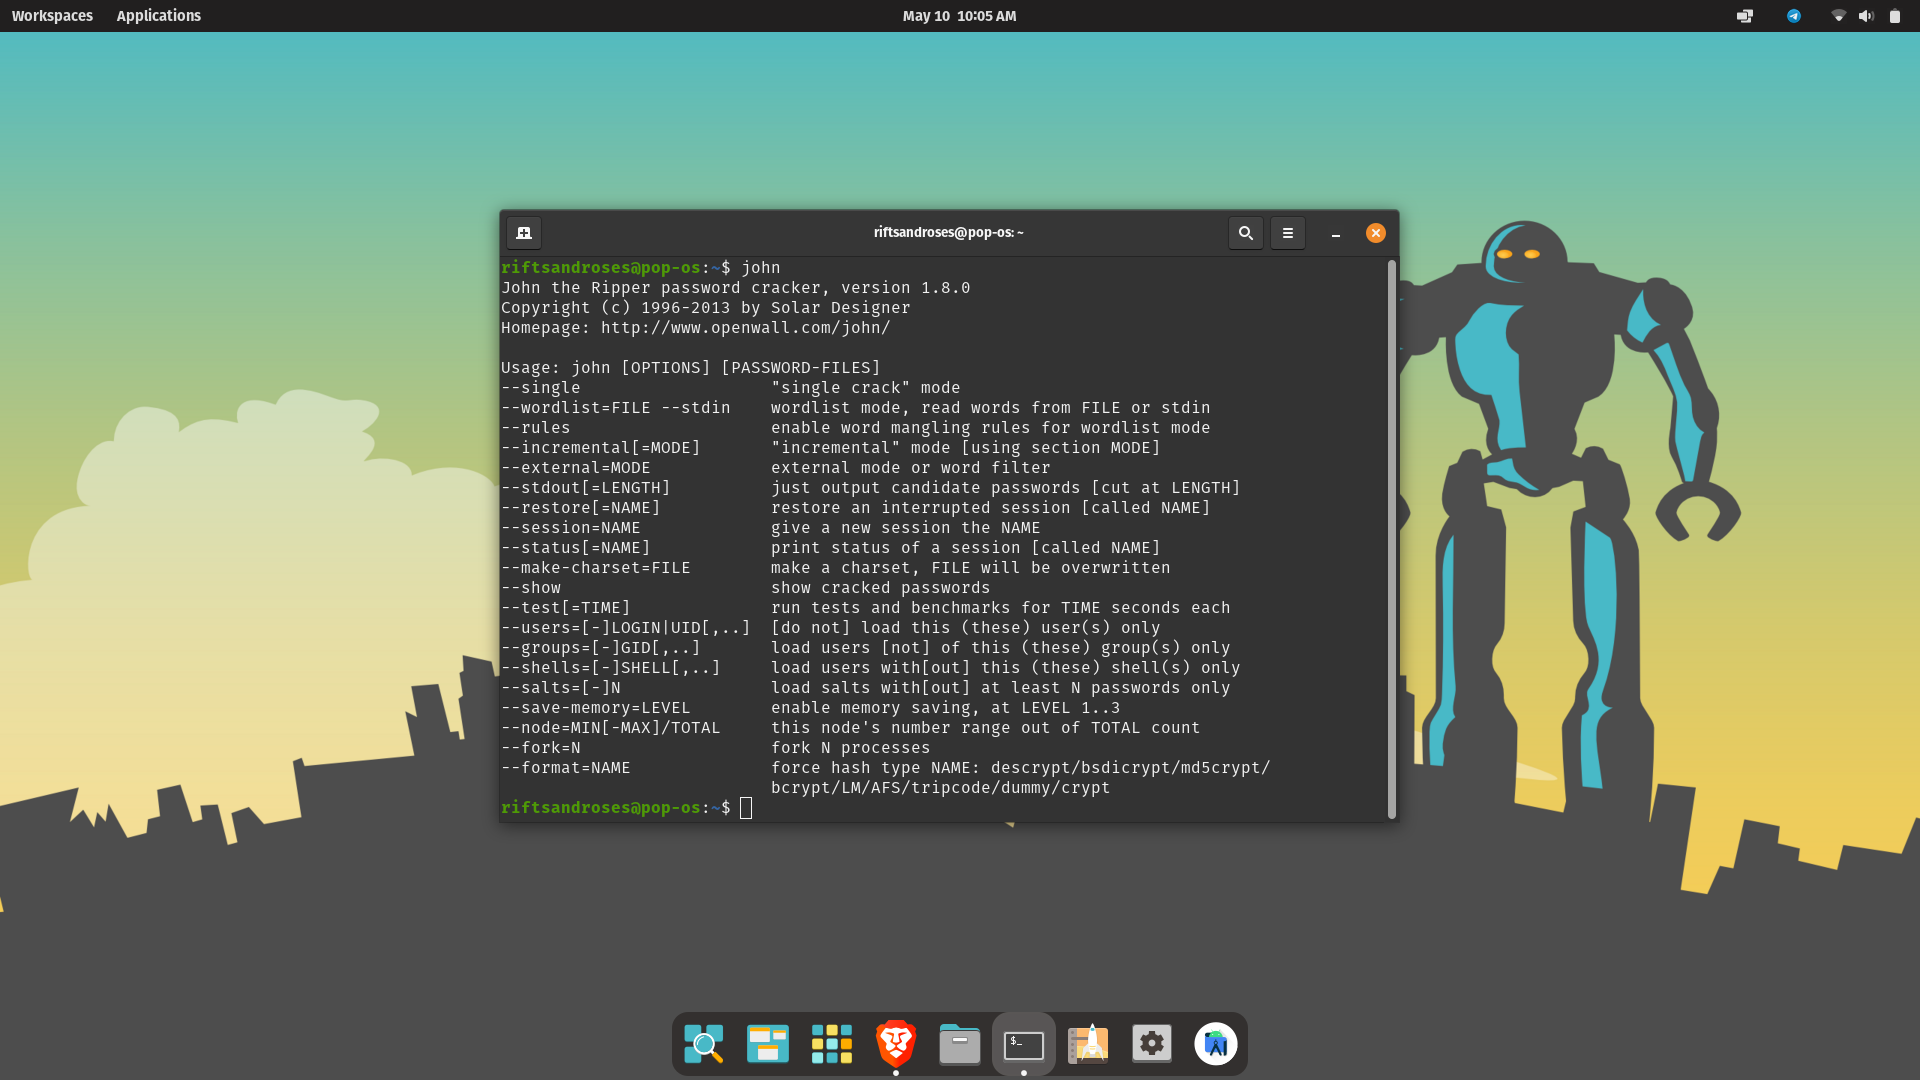Viewport: 1920px width, 1080px height.
Task: Click the "--status[=NAME]" option text
Action: 576,548
